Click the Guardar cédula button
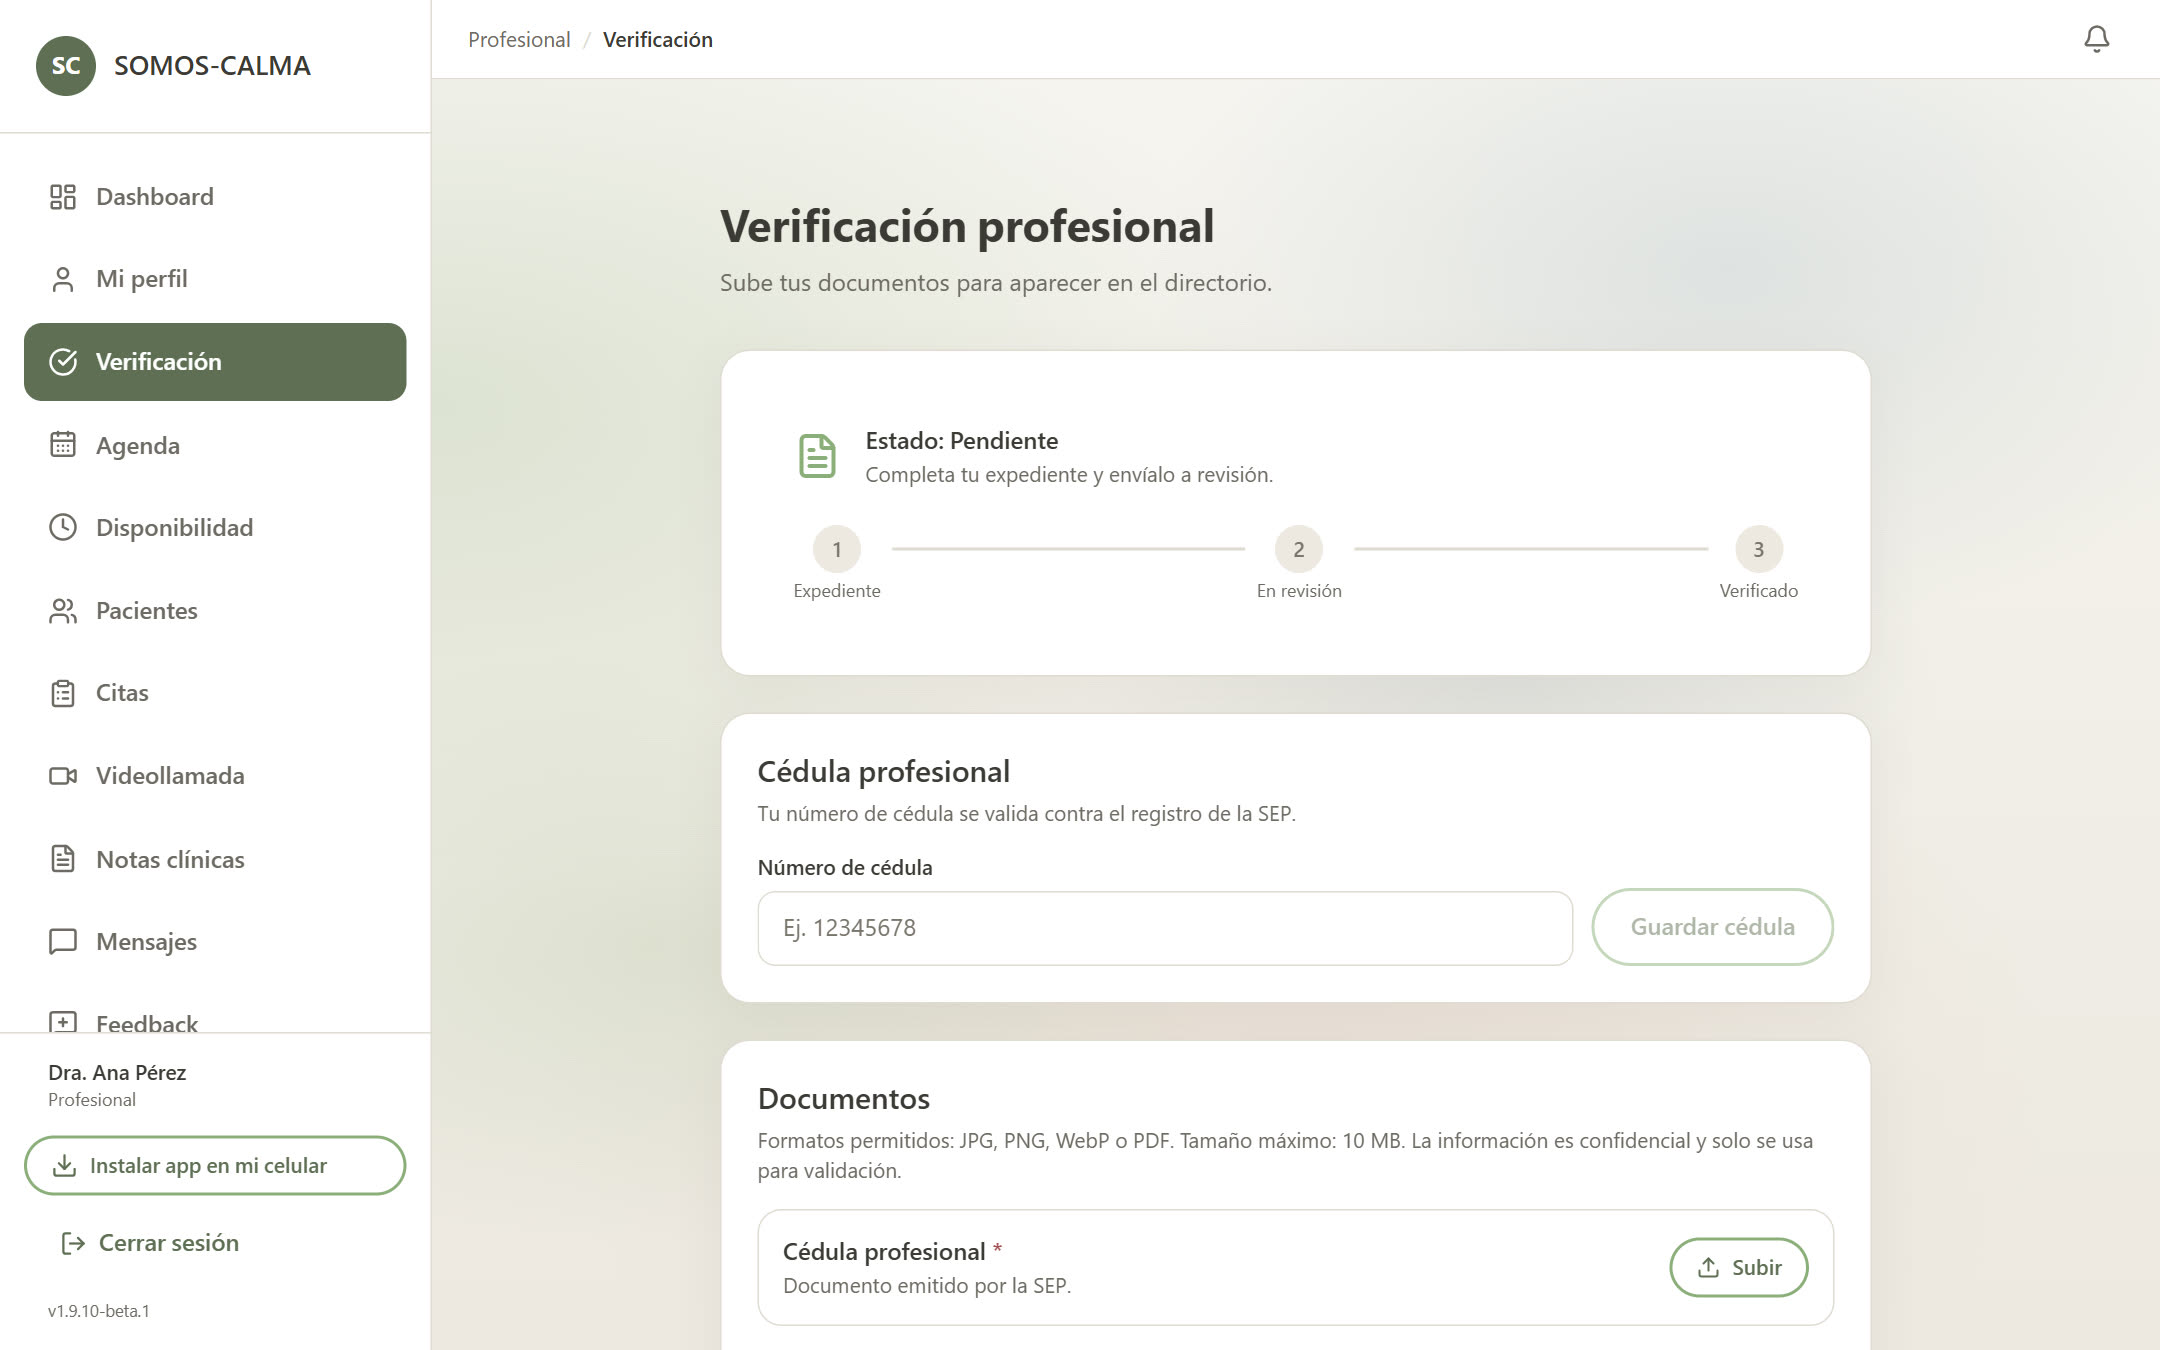 (1712, 927)
